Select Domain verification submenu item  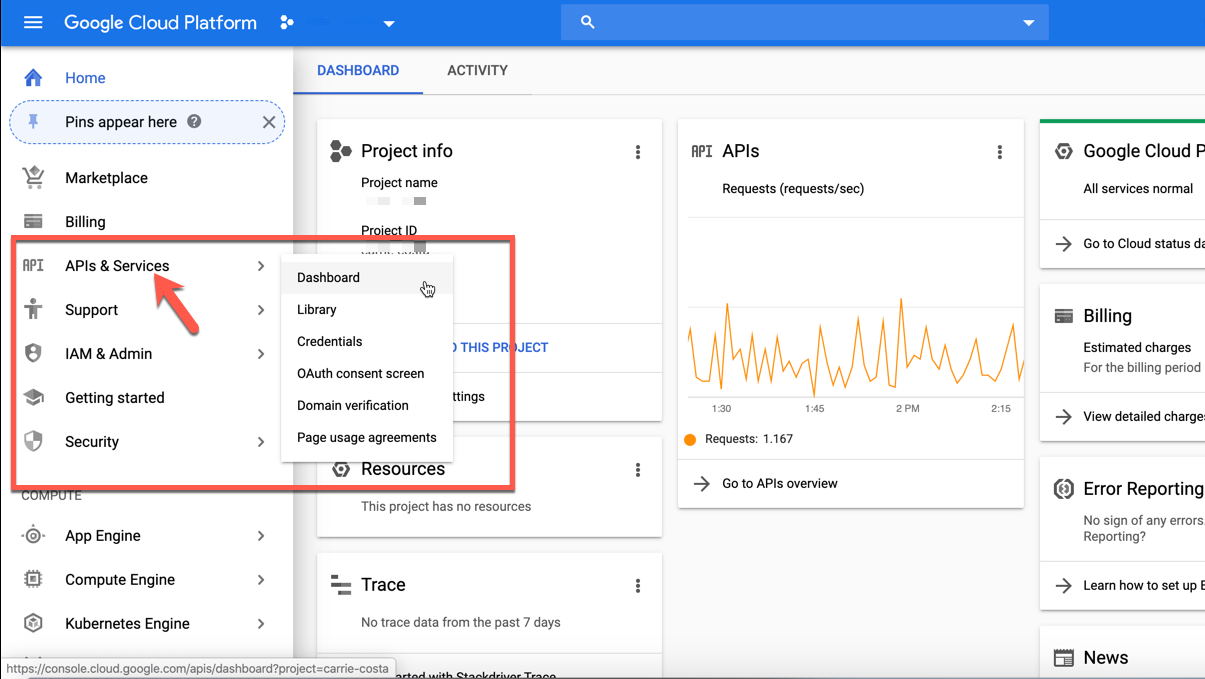point(367,406)
